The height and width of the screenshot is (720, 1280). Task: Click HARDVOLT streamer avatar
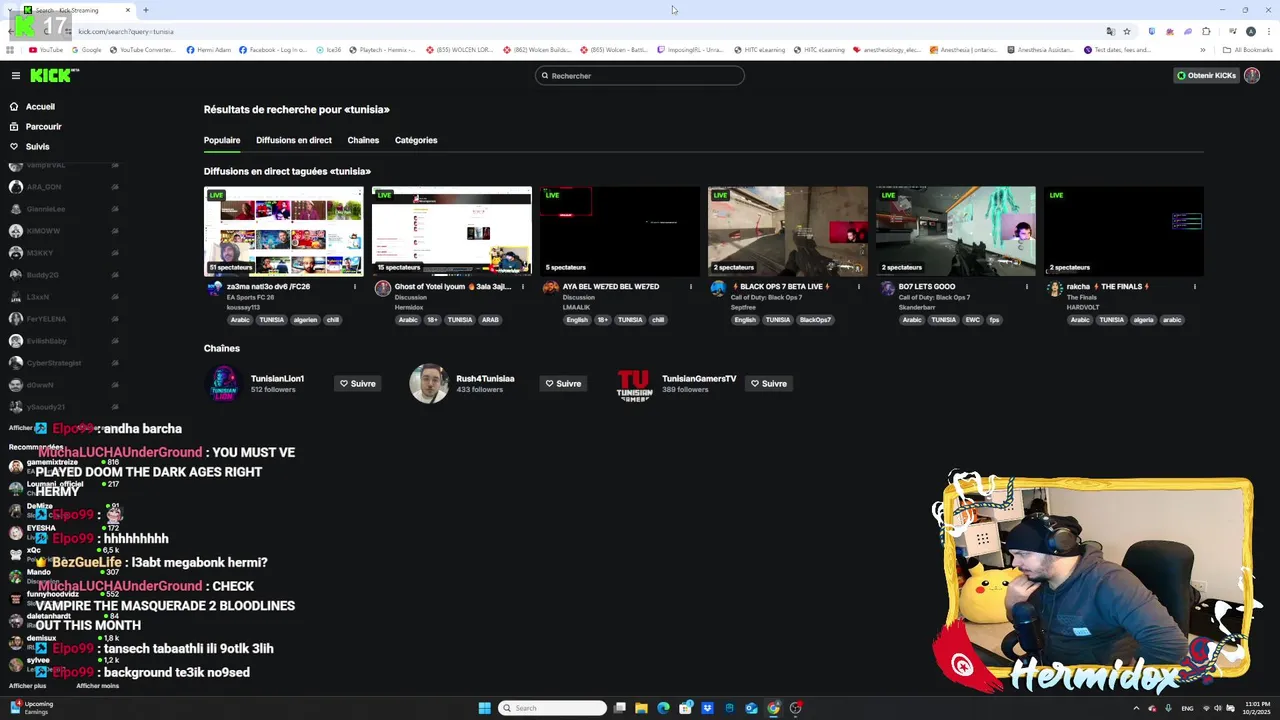click(x=1054, y=288)
